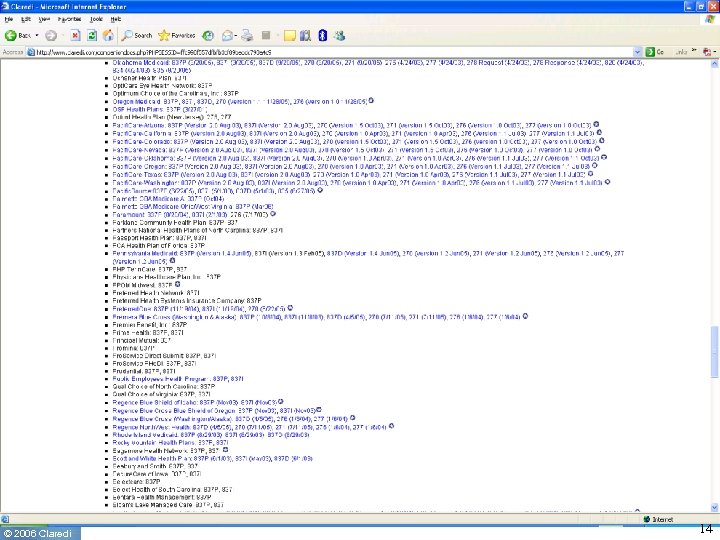This screenshot has height=540, width=720.
Task: Click the info icon after Paramount
Action: [x=273, y=214]
